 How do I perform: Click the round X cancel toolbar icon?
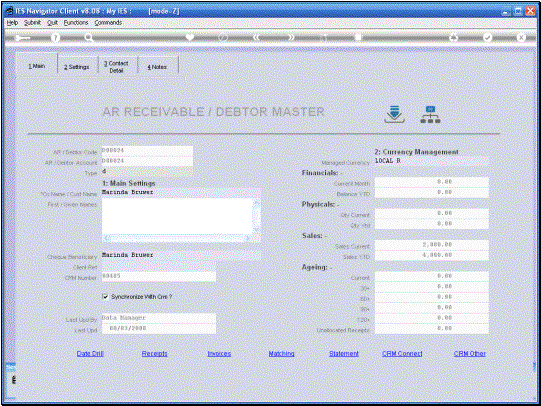tap(521, 37)
